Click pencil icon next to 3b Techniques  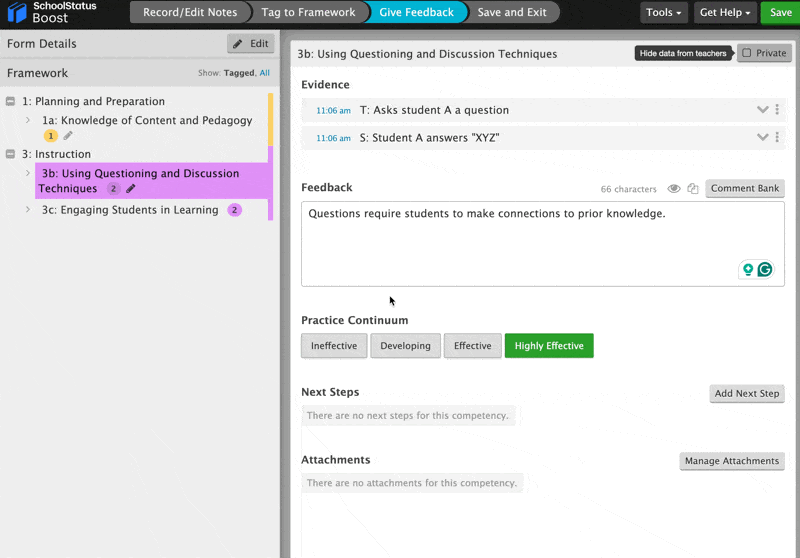131,189
